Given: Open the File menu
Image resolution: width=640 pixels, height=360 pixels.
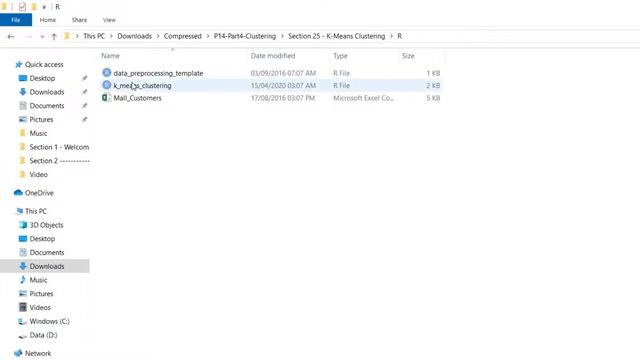Looking at the screenshot, I should (x=16, y=20).
